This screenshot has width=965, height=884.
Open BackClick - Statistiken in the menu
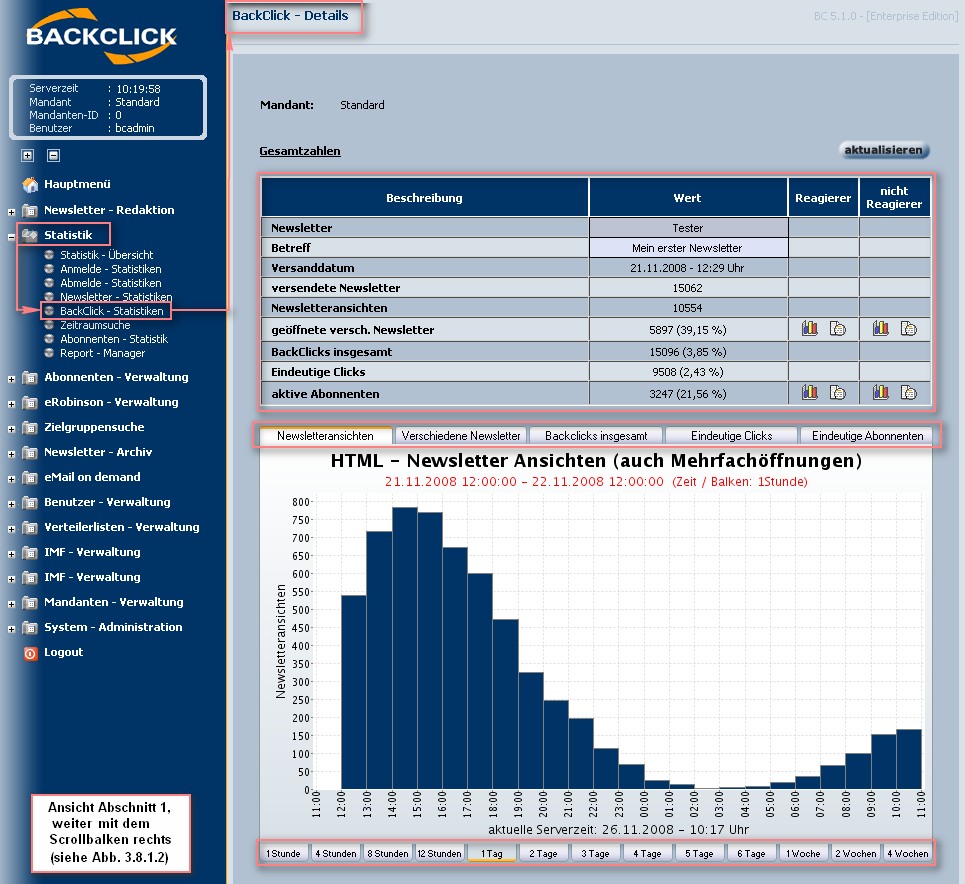111,311
